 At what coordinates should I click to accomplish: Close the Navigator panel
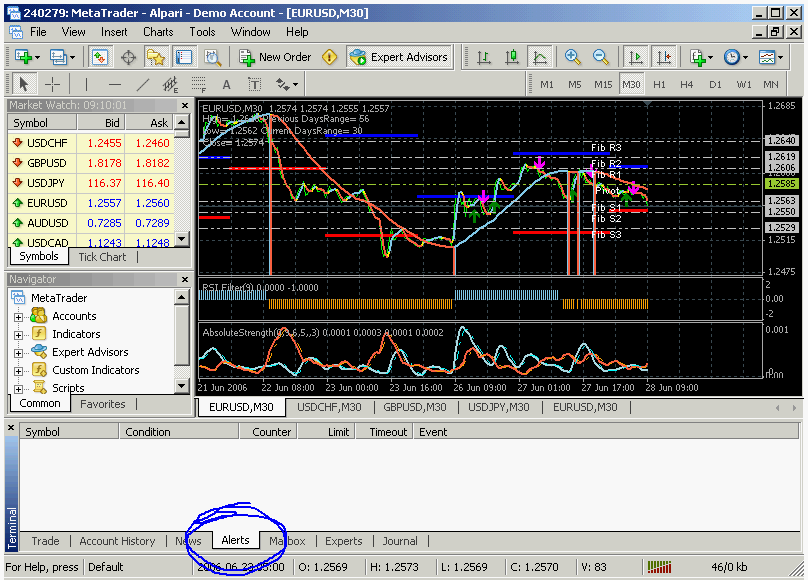185,279
